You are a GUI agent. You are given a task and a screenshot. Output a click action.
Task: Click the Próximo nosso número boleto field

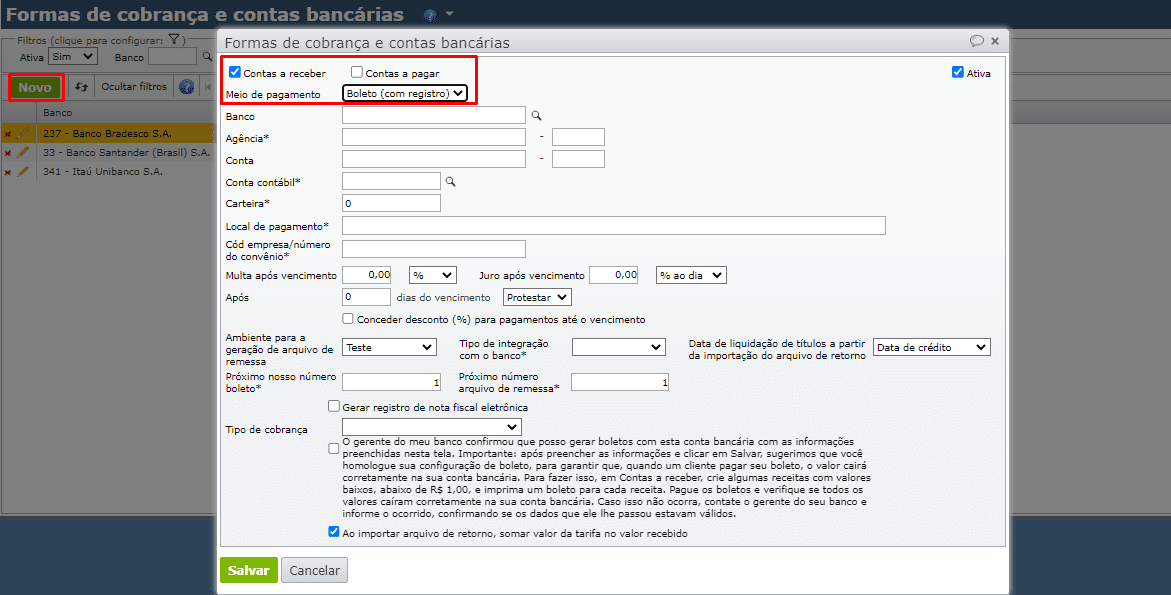pyautogui.click(x=391, y=382)
